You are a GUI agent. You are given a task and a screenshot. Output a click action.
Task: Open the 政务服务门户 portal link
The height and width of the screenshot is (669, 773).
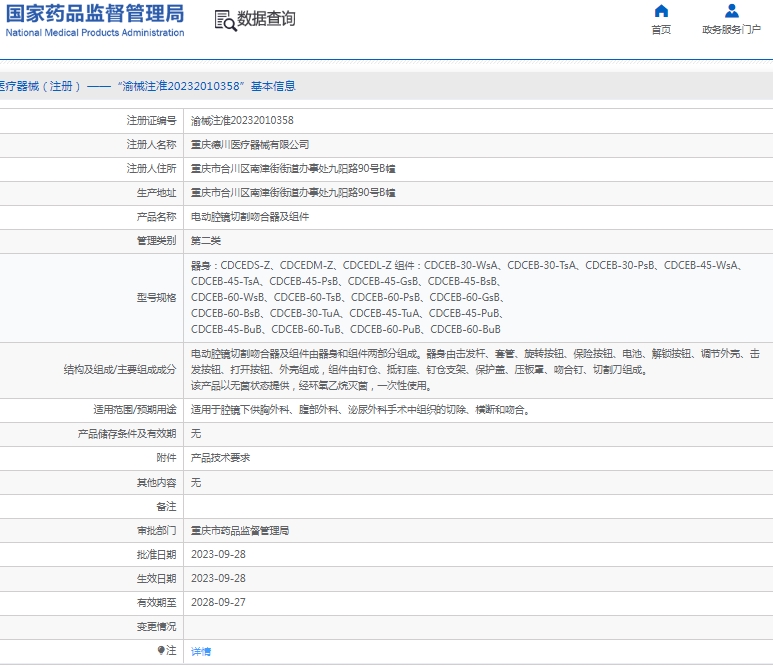click(732, 30)
